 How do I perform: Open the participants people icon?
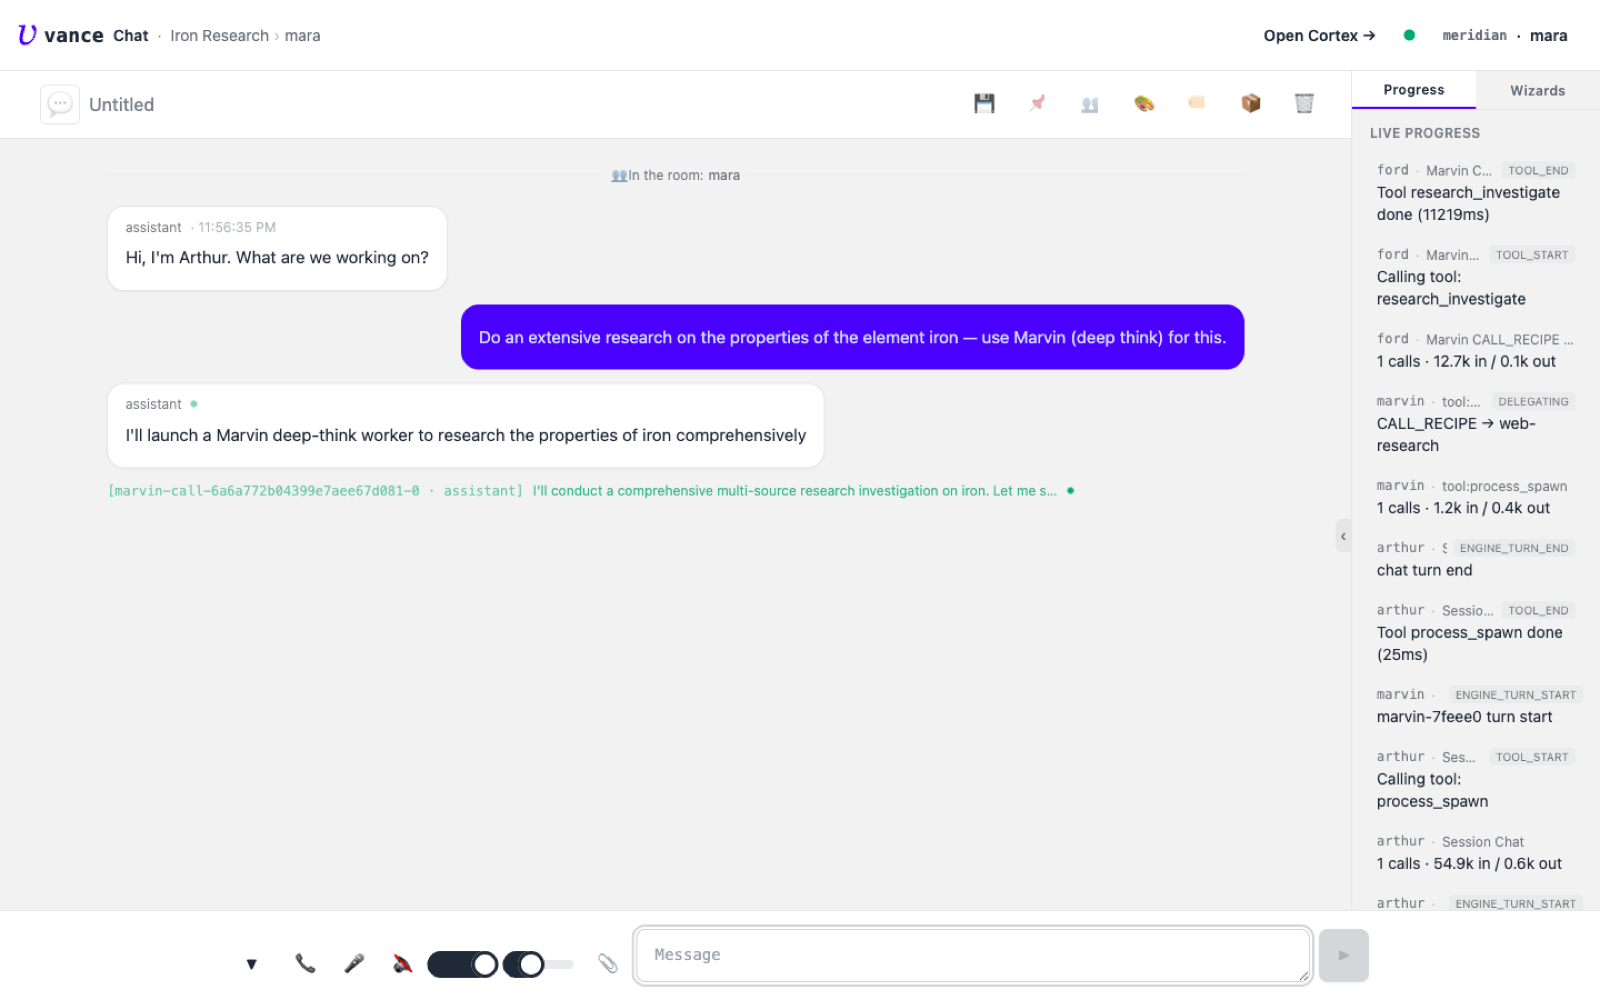click(x=1090, y=104)
